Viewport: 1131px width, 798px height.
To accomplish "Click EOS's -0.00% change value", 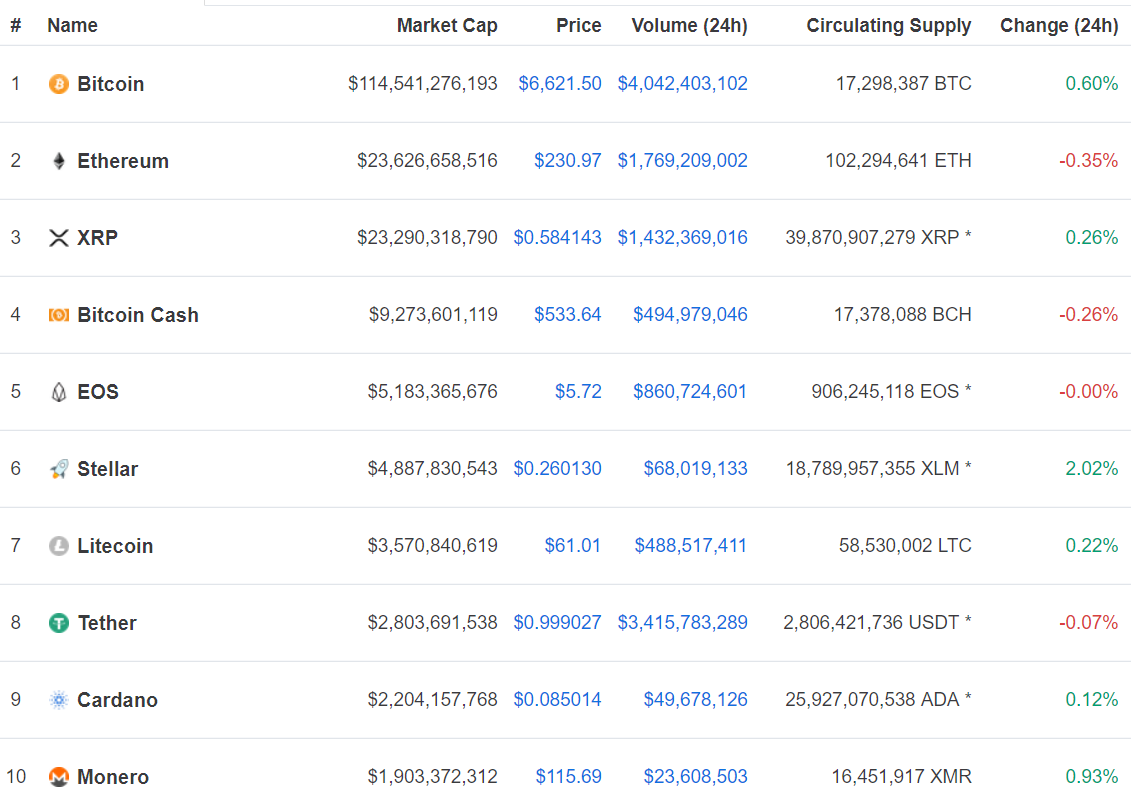I will point(1088,392).
